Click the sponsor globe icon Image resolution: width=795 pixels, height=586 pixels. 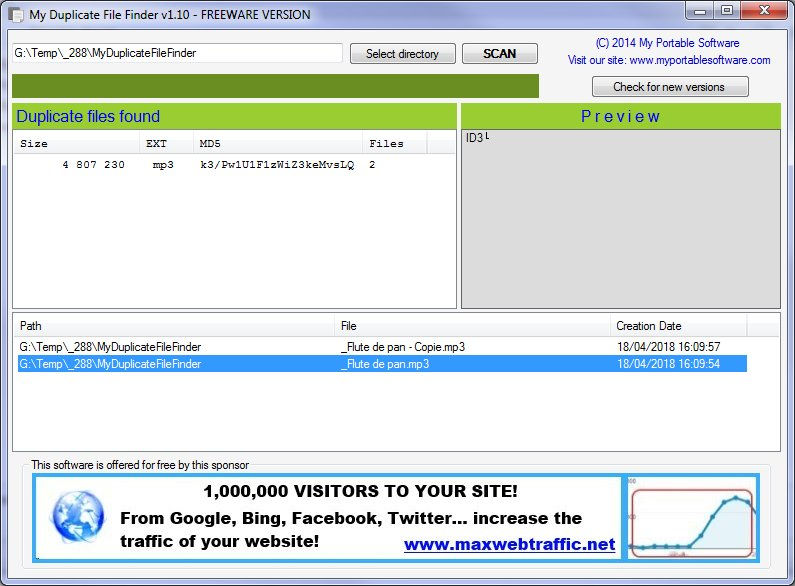coord(79,516)
